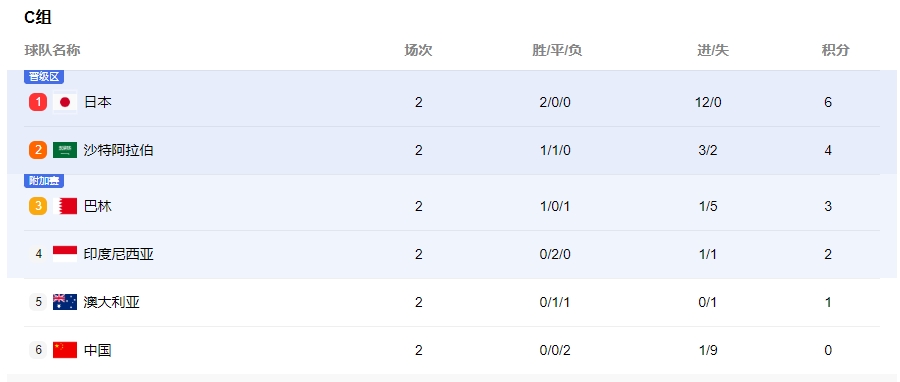Screen dimensions: 900x382
Task: Click the Australia flag icon
Action: [x=65, y=302]
